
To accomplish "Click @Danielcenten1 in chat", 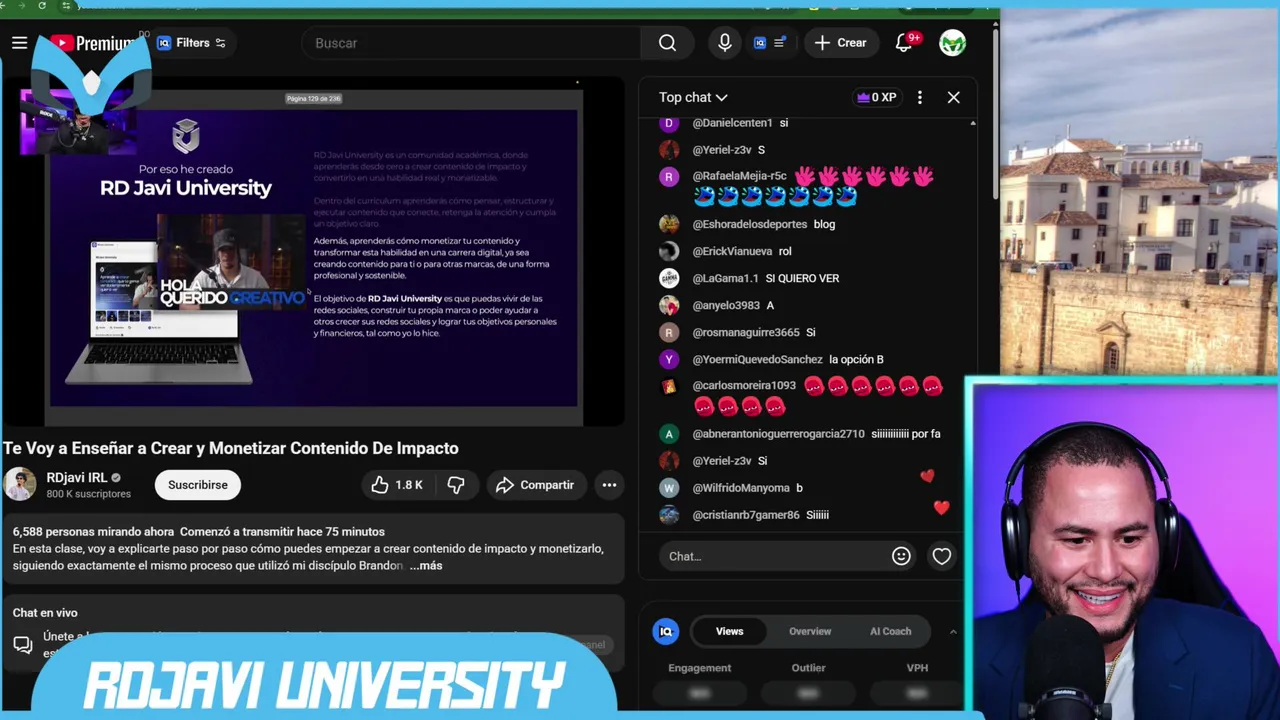I will (x=732, y=123).
